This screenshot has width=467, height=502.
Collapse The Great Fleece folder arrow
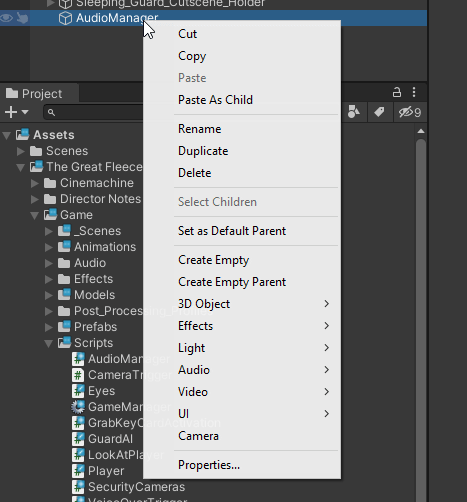pos(21,167)
